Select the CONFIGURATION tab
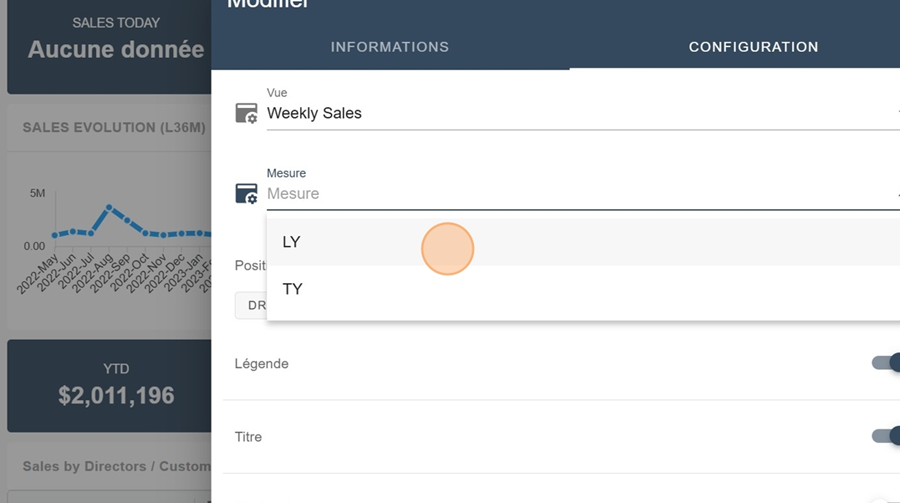Image resolution: width=900 pixels, height=503 pixels. [x=753, y=47]
